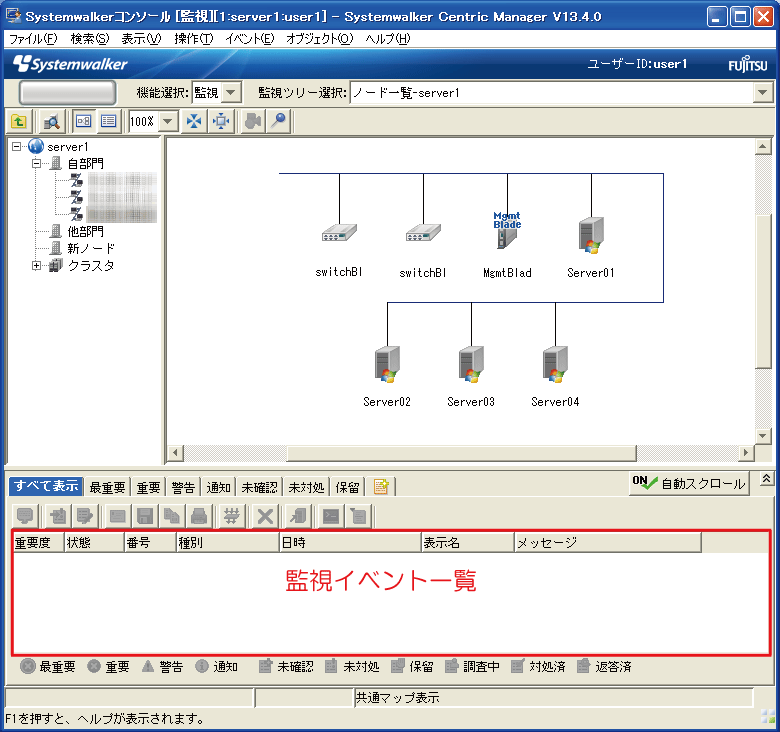
Task: Click the speech bubble event toolbar icon
Action: [25, 516]
